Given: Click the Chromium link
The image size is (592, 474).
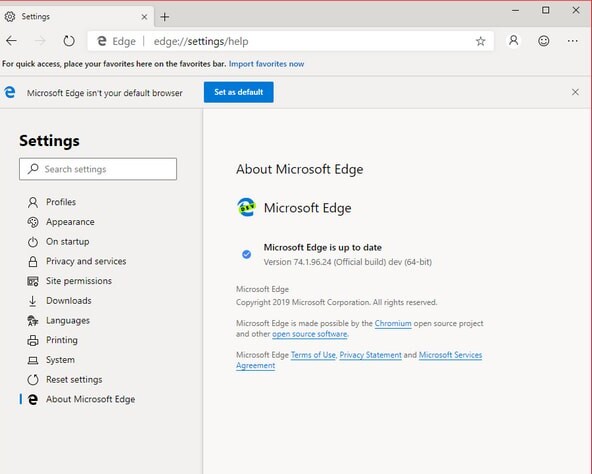Looking at the screenshot, I should pos(393,324).
